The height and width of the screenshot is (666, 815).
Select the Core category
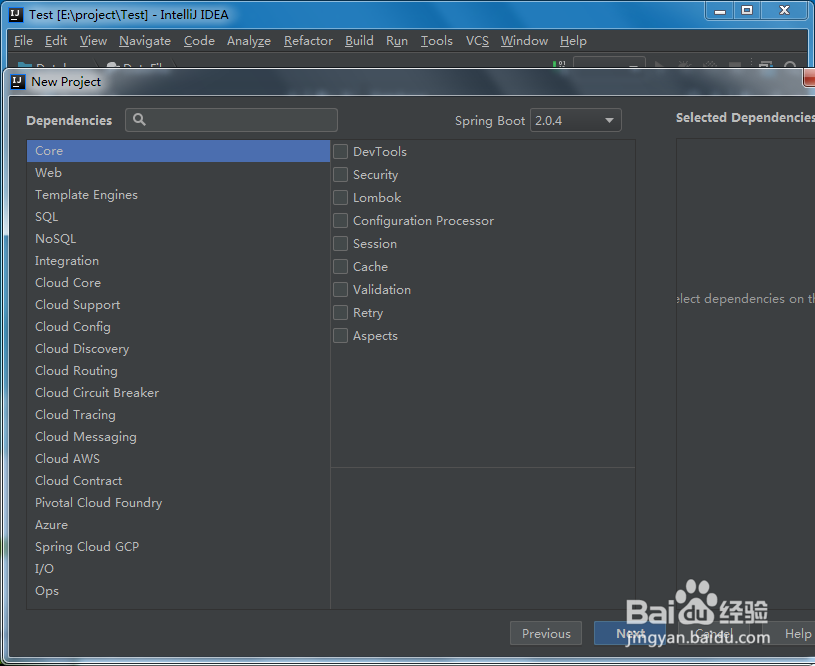[178, 151]
